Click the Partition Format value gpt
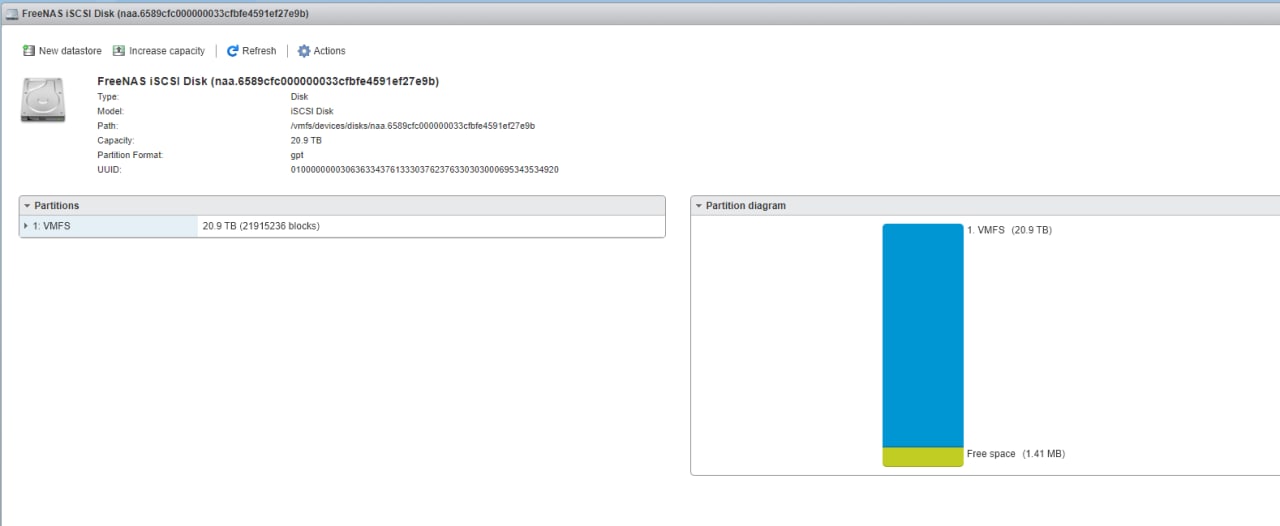Screen dimensions: 1280x526 pos(297,156)
